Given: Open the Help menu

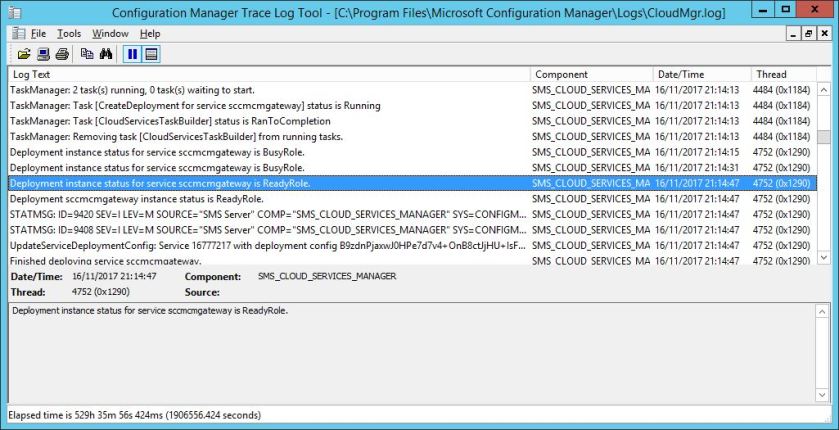Looking at the screenshot, I should tap(150, 34).
